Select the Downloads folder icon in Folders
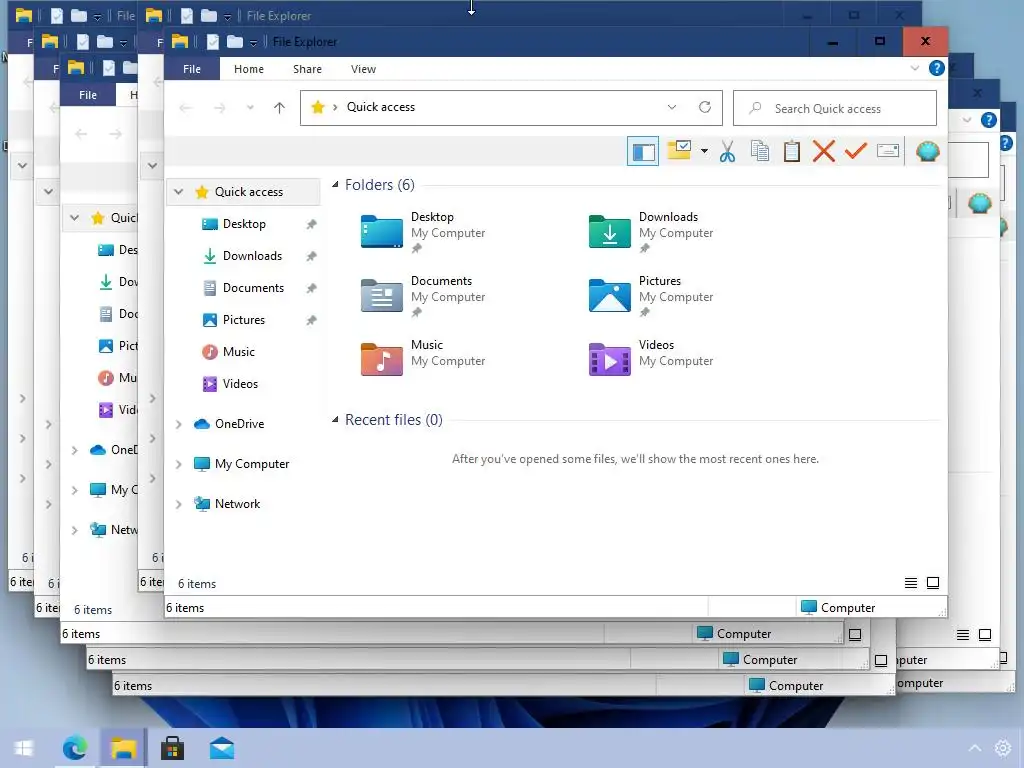This screenshot has width=1024, height=768. (x=609, y=232)
